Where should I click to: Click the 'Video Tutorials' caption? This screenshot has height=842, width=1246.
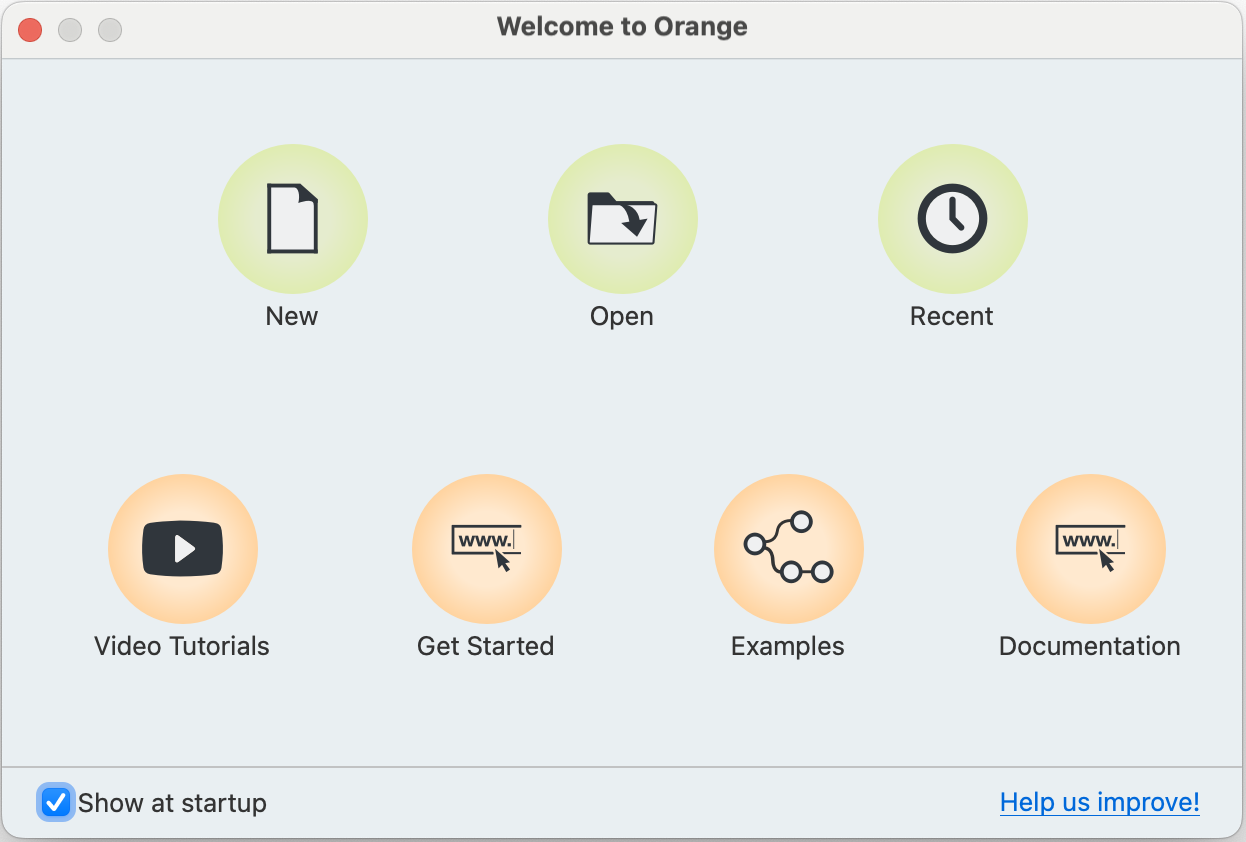pos(182,646)
